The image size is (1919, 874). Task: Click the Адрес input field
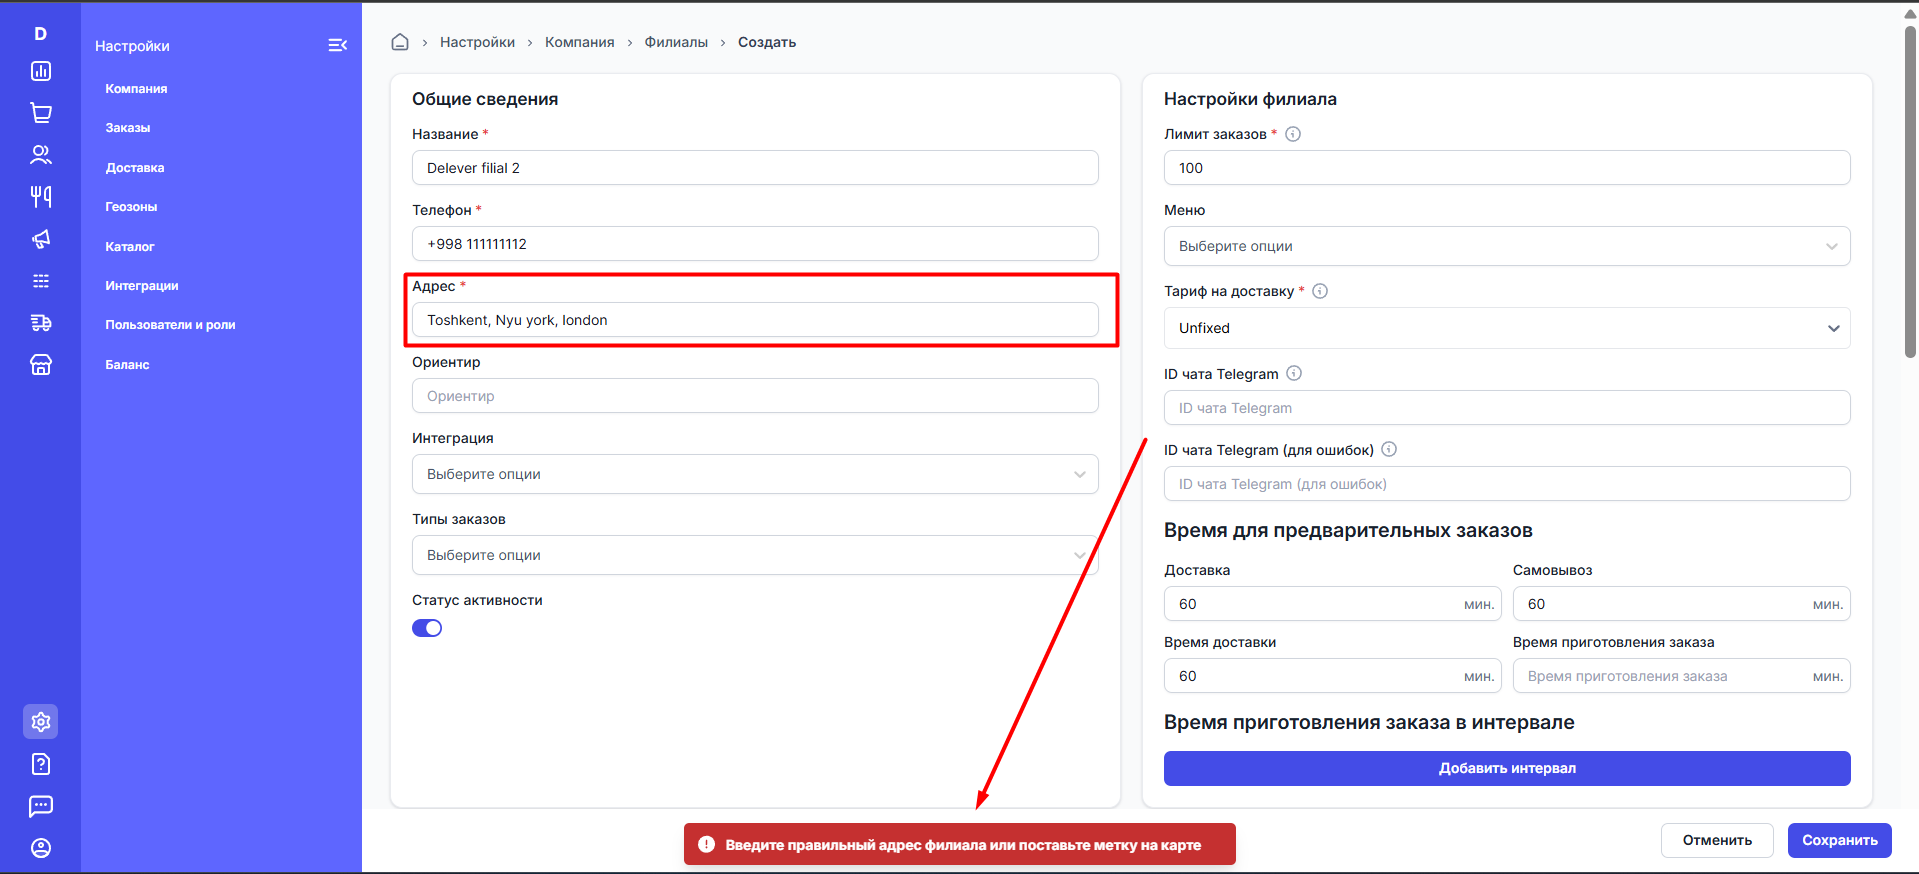[755, 320]
